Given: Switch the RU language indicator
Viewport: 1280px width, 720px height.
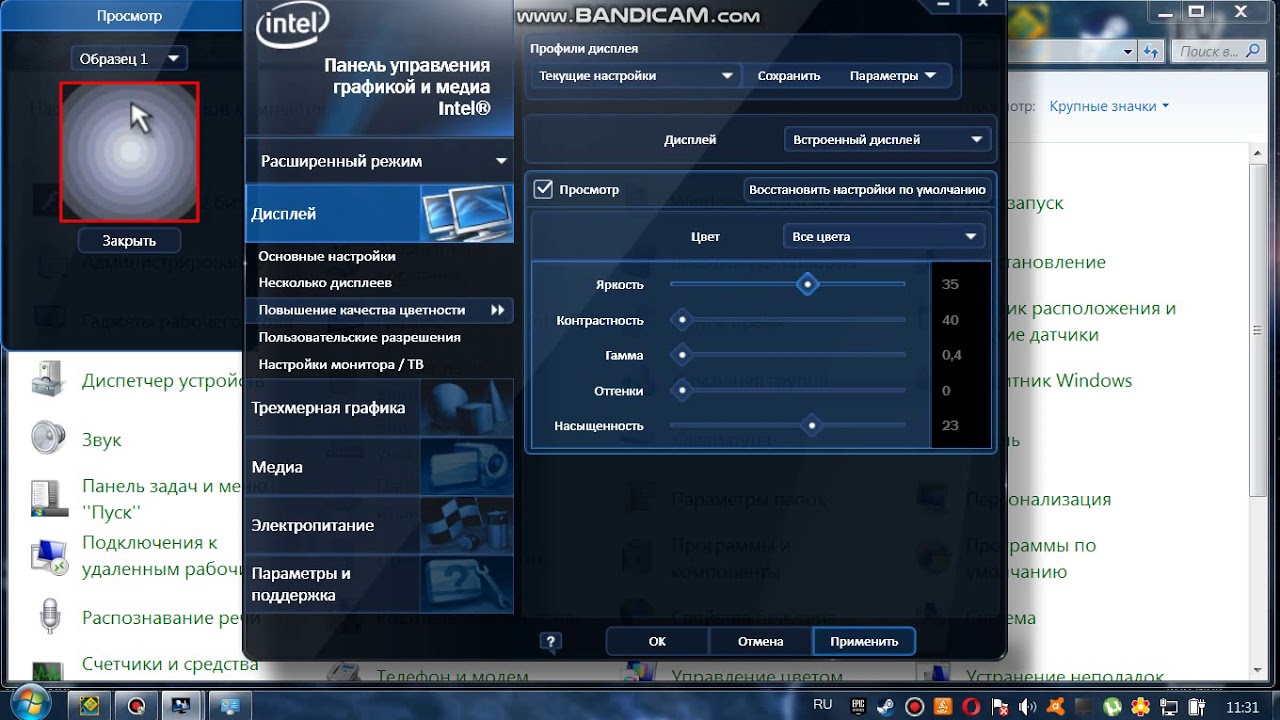Looking at the screenshot, I should click(823, 705).
